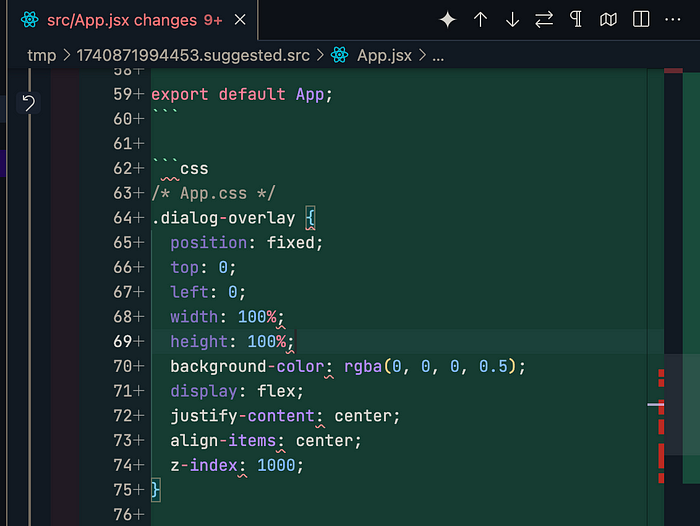Close the src/App.jsx changes tab
The image size is (700, 526).
240,20
